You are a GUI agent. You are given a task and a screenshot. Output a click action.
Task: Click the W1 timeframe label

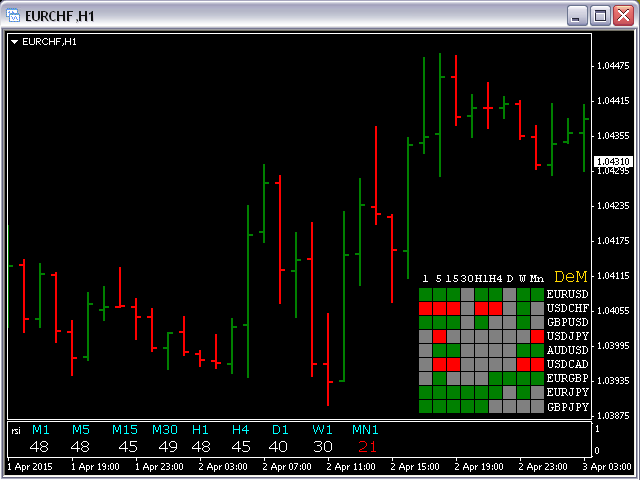click(x=322, y=430)
